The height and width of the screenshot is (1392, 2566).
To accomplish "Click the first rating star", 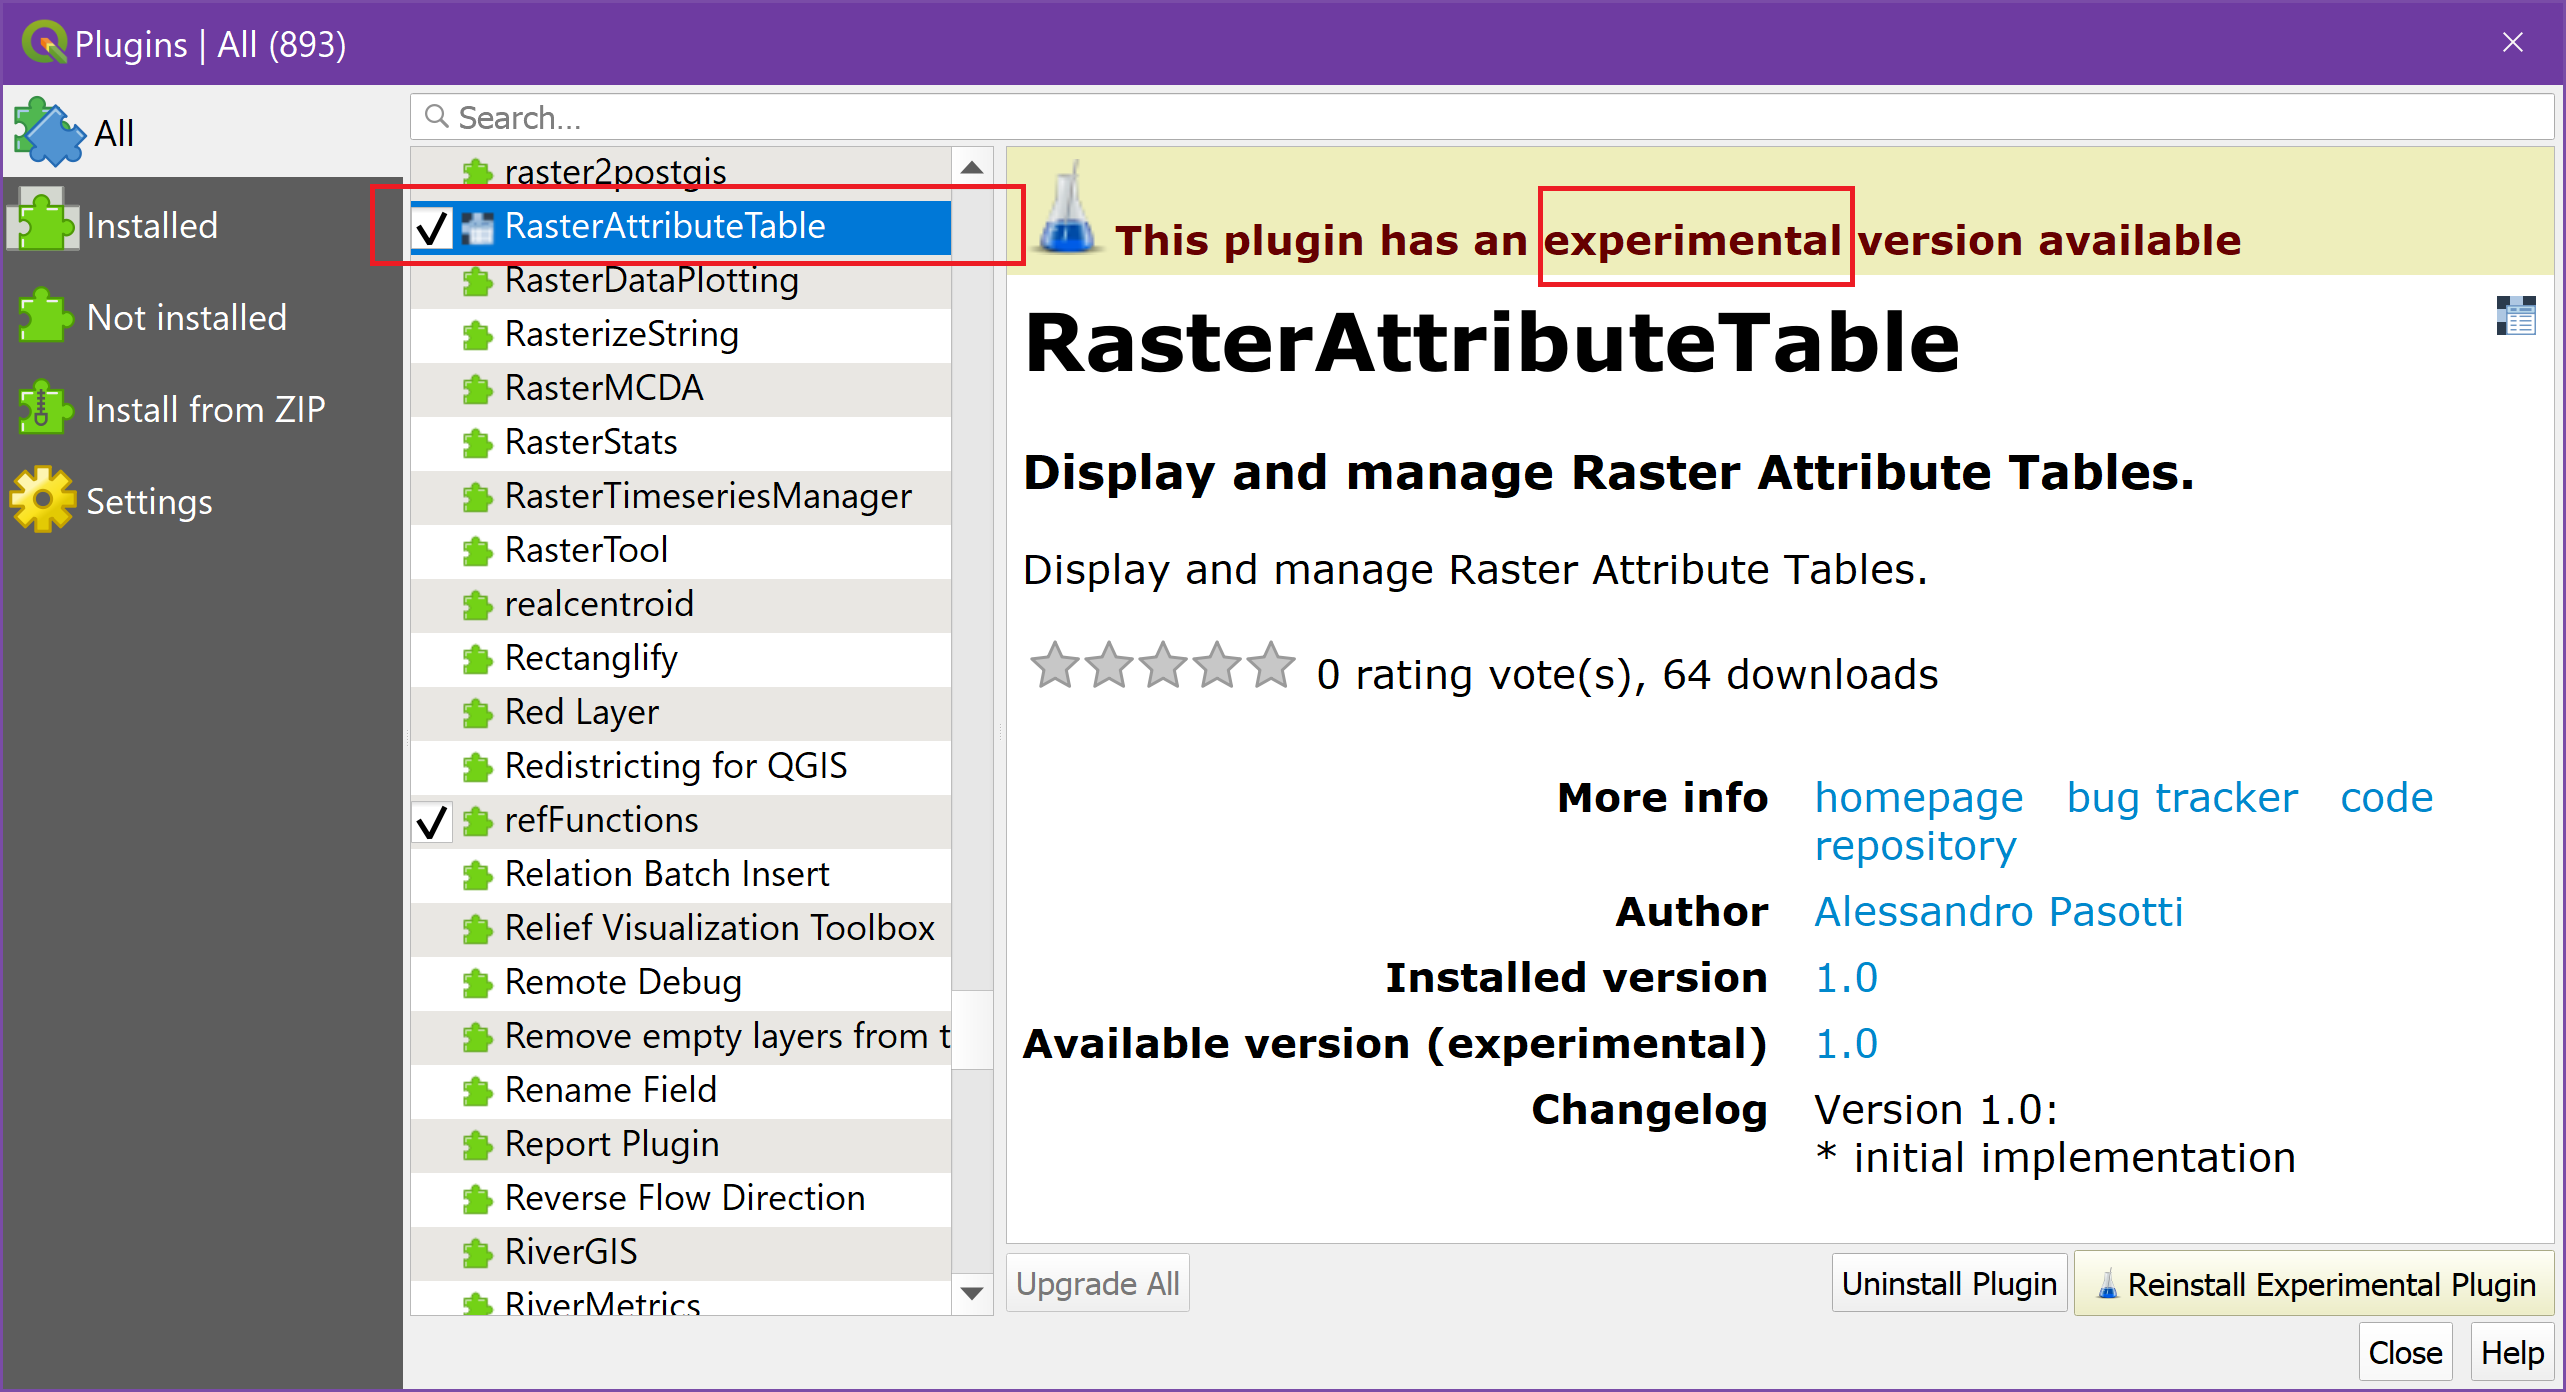I will [x=1055, y=665].
